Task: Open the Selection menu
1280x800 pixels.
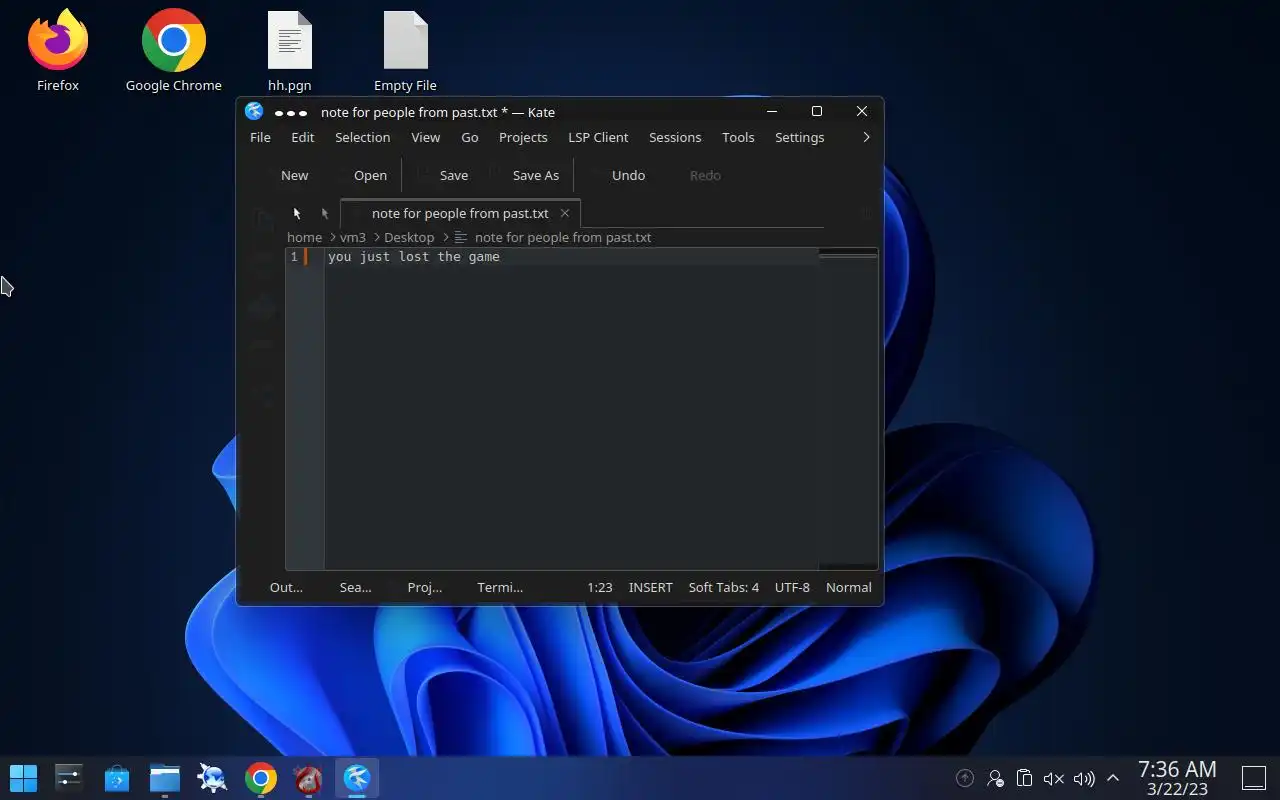Action: pyautogui.click(x=362, y=137)
